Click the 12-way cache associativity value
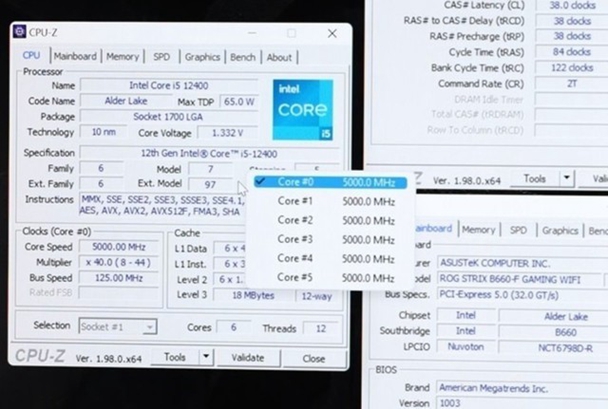Image resolution: width=608 pixels, height=409 pixels. [317, 296]
